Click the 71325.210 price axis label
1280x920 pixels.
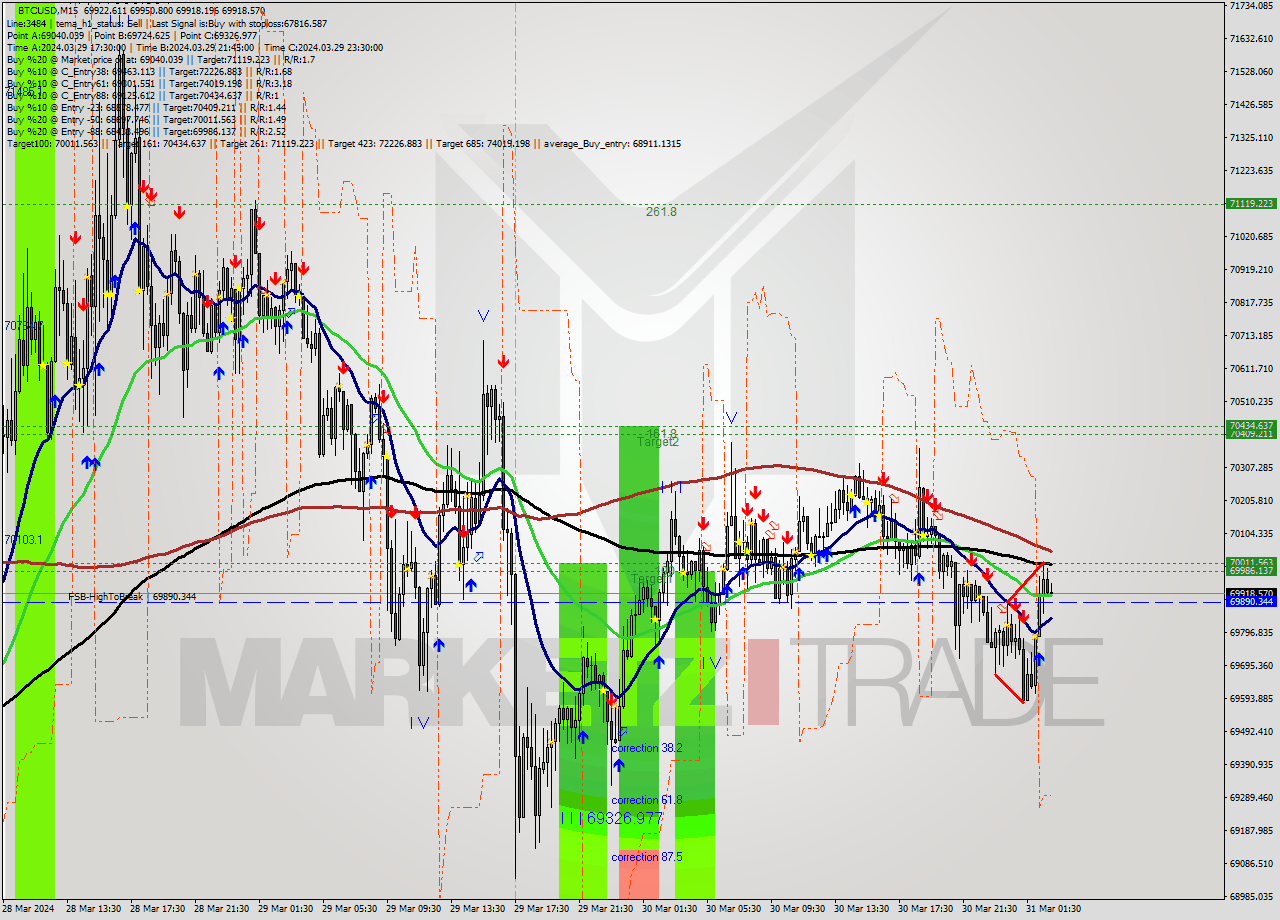(x=1251, y=137)
